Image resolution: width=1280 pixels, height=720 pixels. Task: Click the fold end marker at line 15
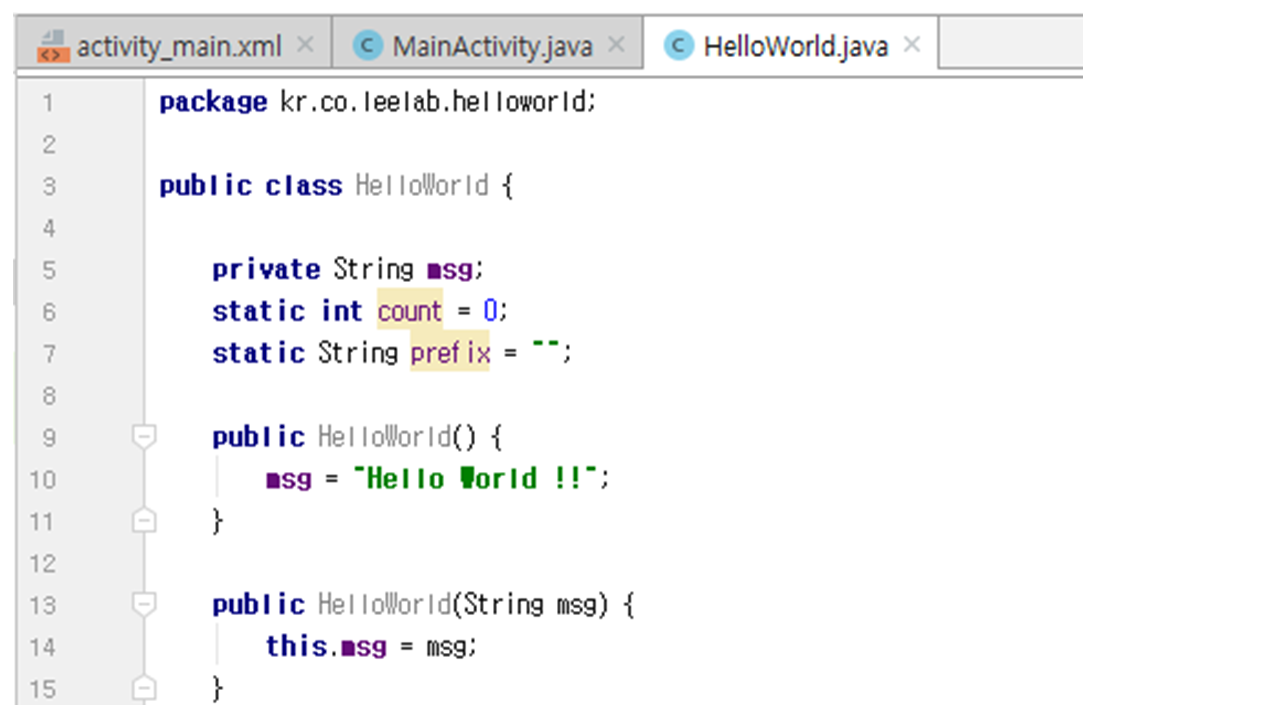pyautogui.click(x=145, y=688)
